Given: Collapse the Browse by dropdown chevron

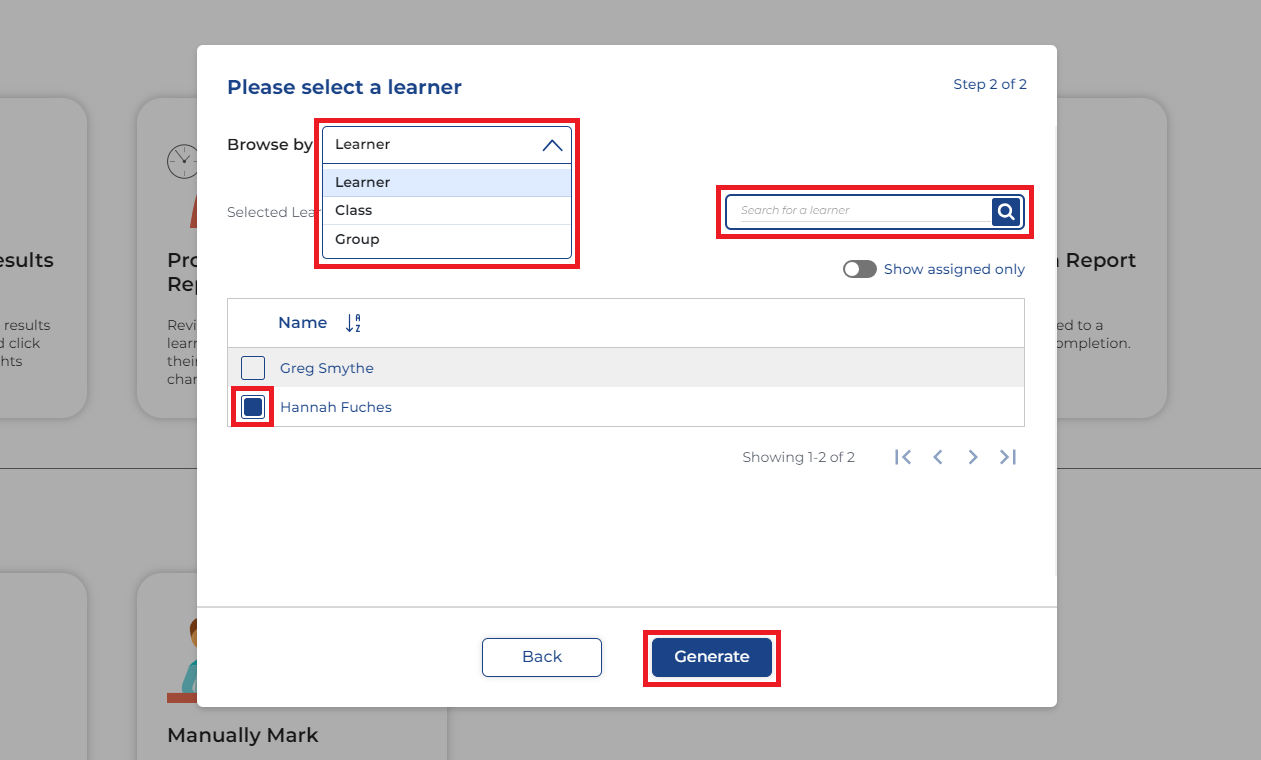Looking at the screenshot, I should pos(552,145).
